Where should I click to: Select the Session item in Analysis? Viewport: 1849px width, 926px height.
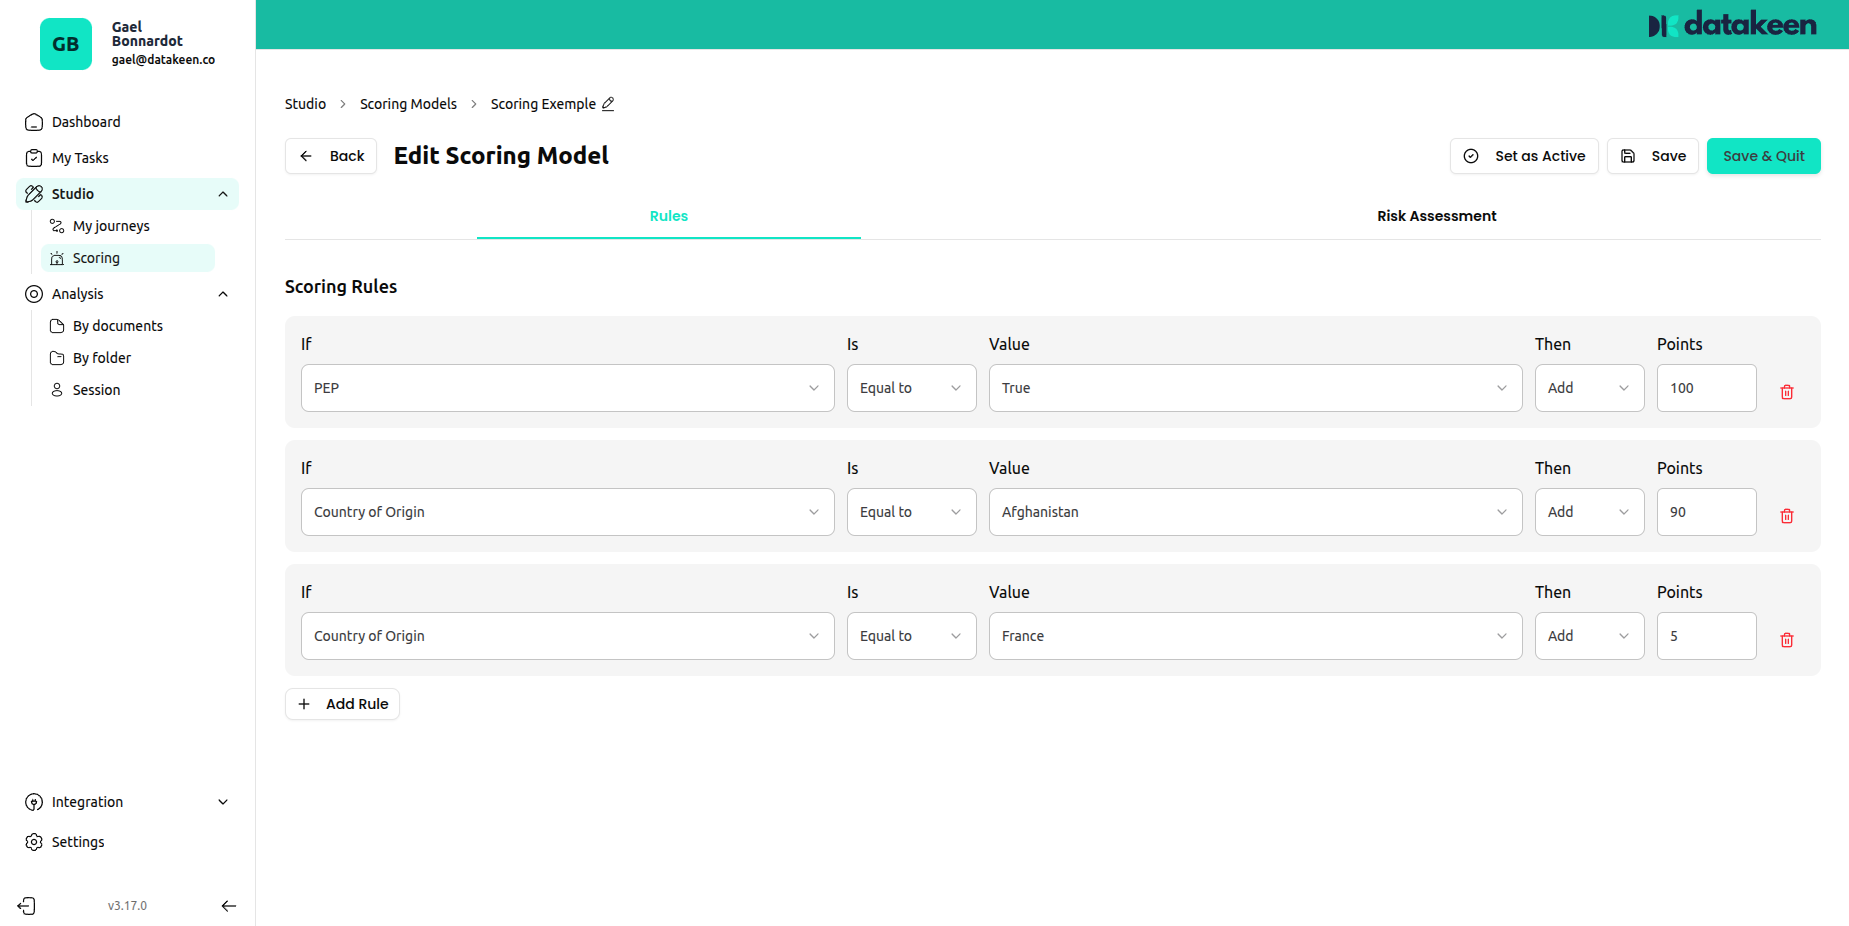(96, 389)
